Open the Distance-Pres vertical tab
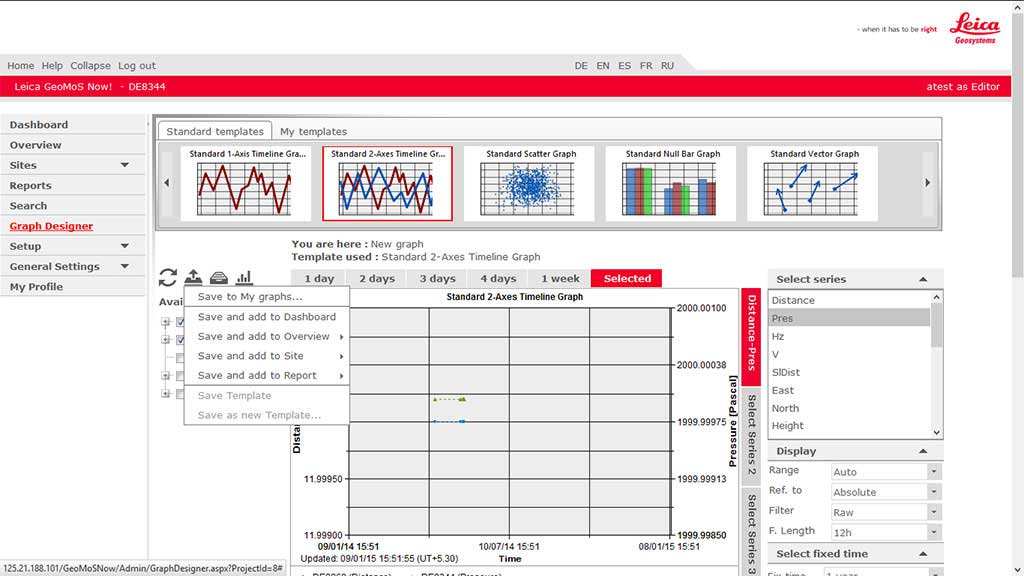Image resolution: width=1024 pixels, height=576 pixels. (751, 336)
